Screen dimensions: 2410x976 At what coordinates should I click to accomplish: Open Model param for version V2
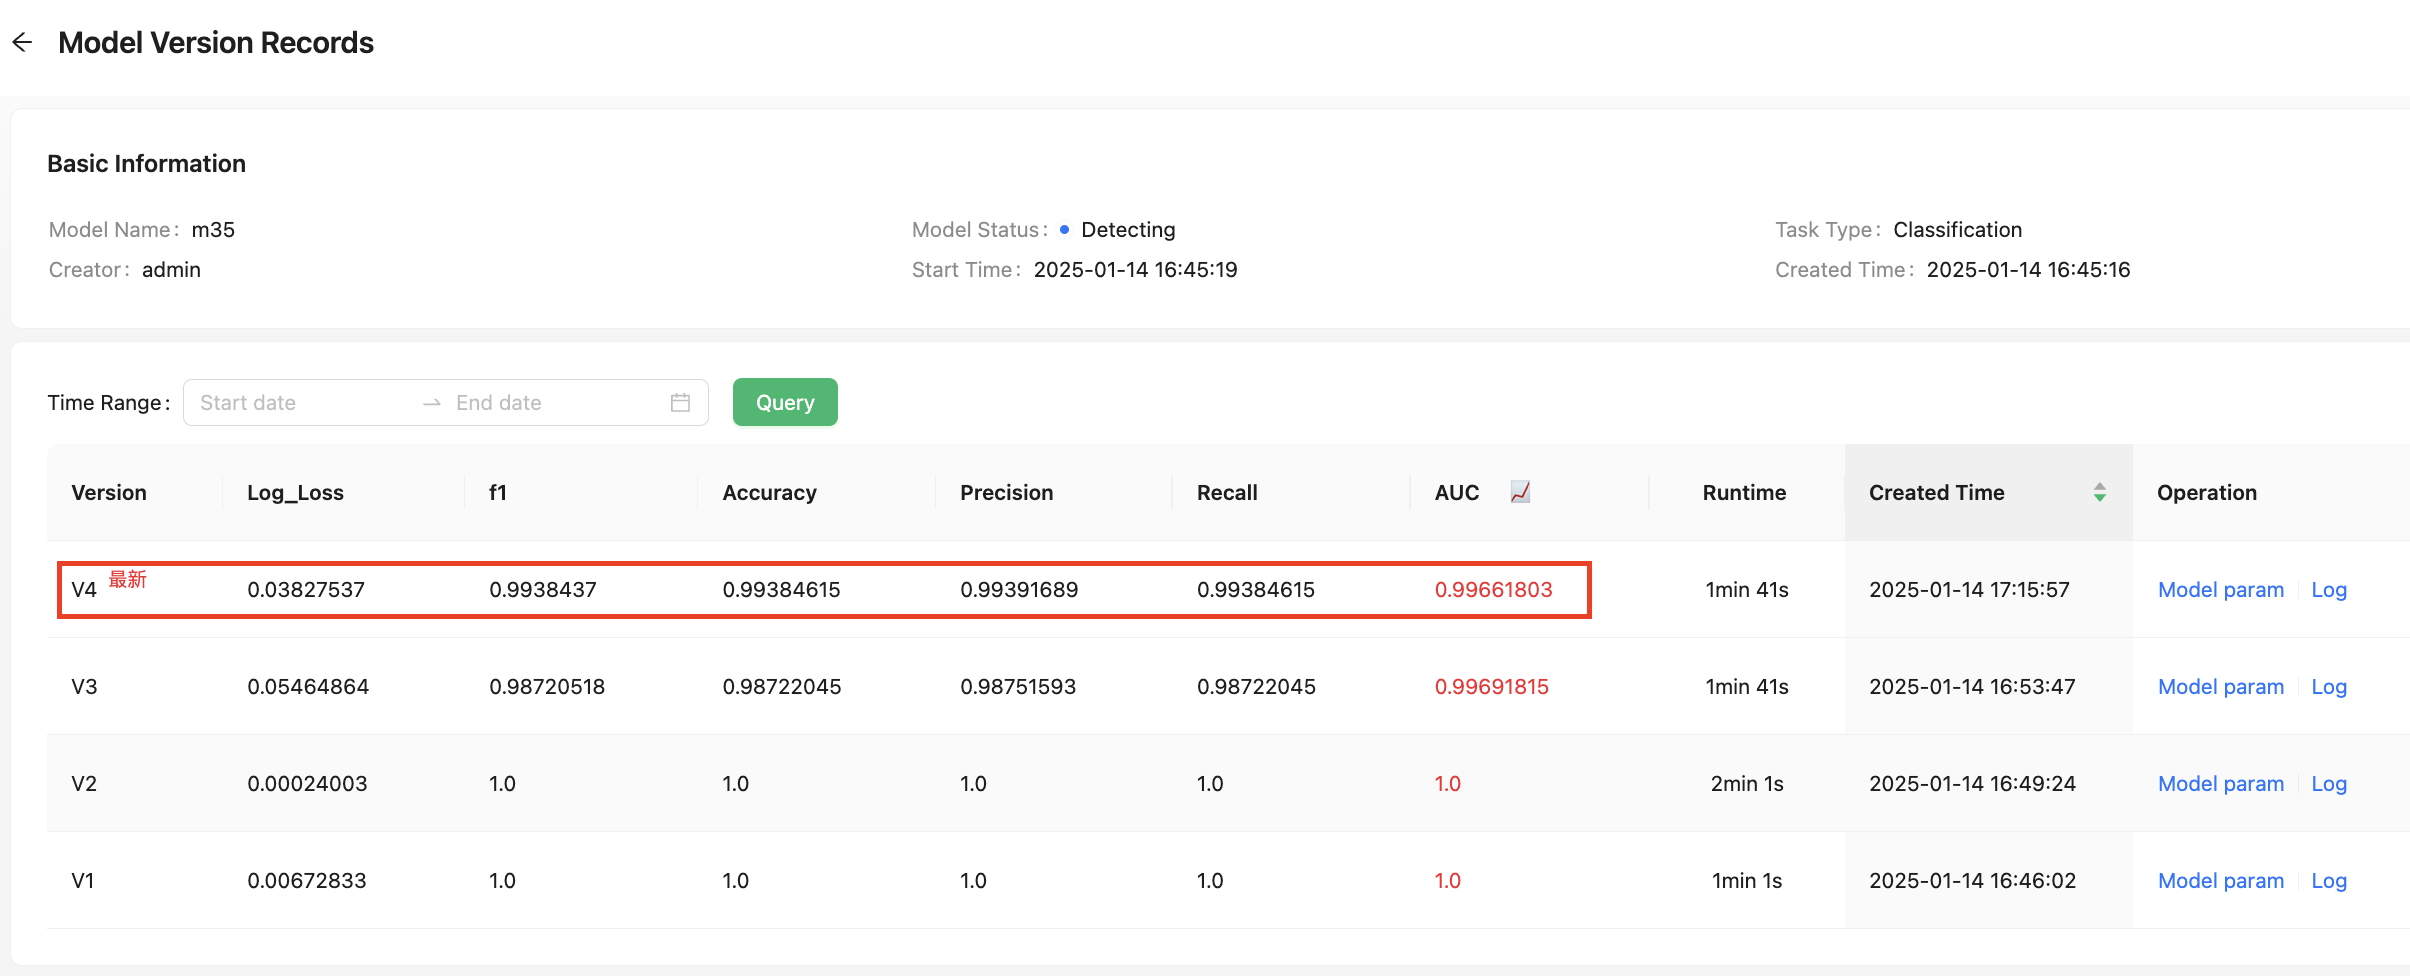coord(2220,784)
